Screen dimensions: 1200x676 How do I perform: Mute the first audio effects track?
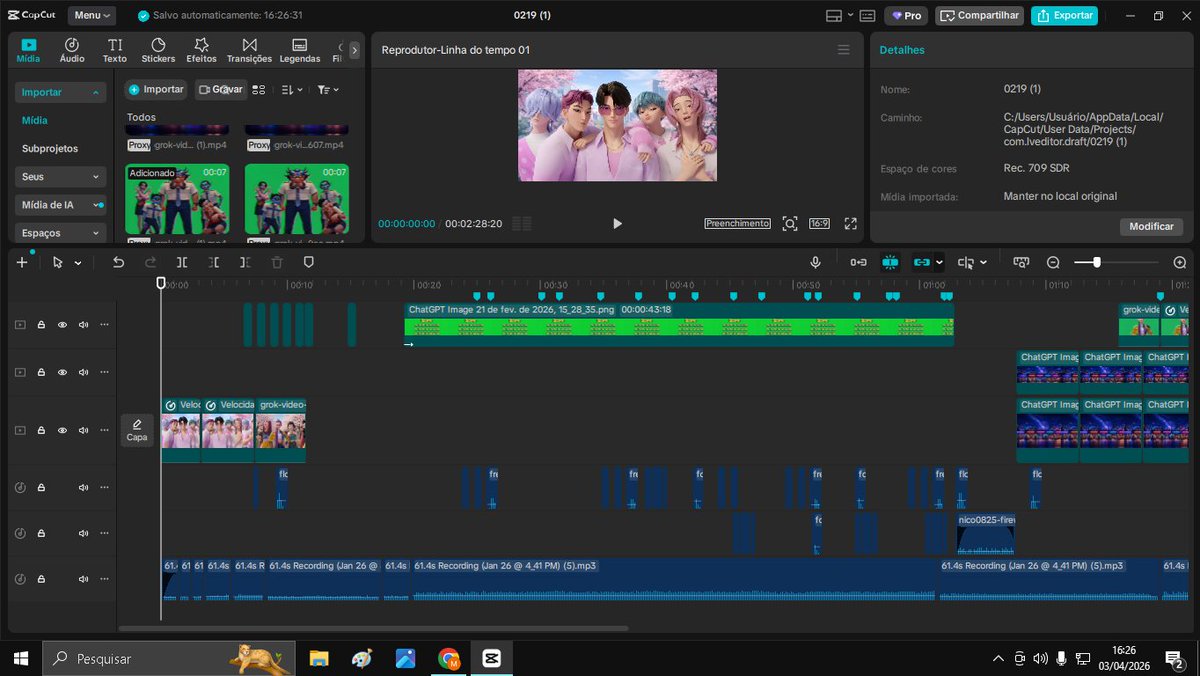tap(83, 488)
